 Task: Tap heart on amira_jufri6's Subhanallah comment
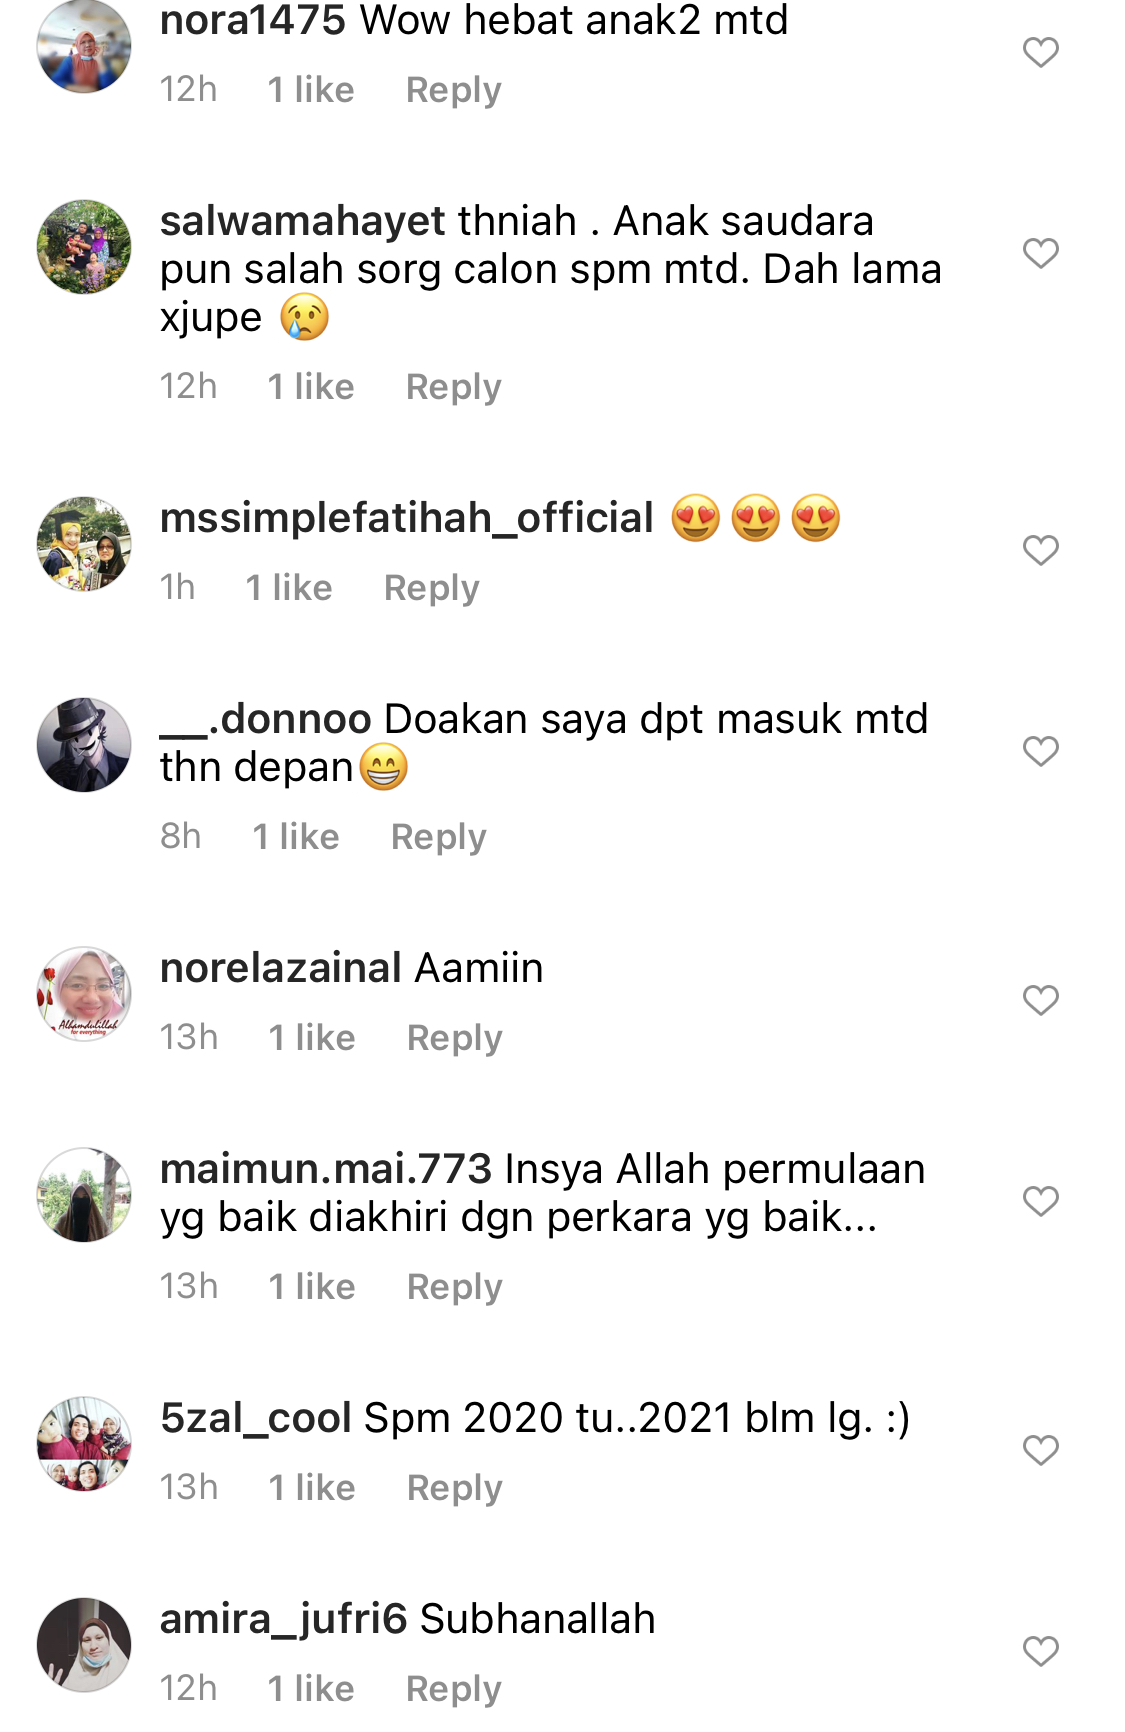coord(1040,1651)
